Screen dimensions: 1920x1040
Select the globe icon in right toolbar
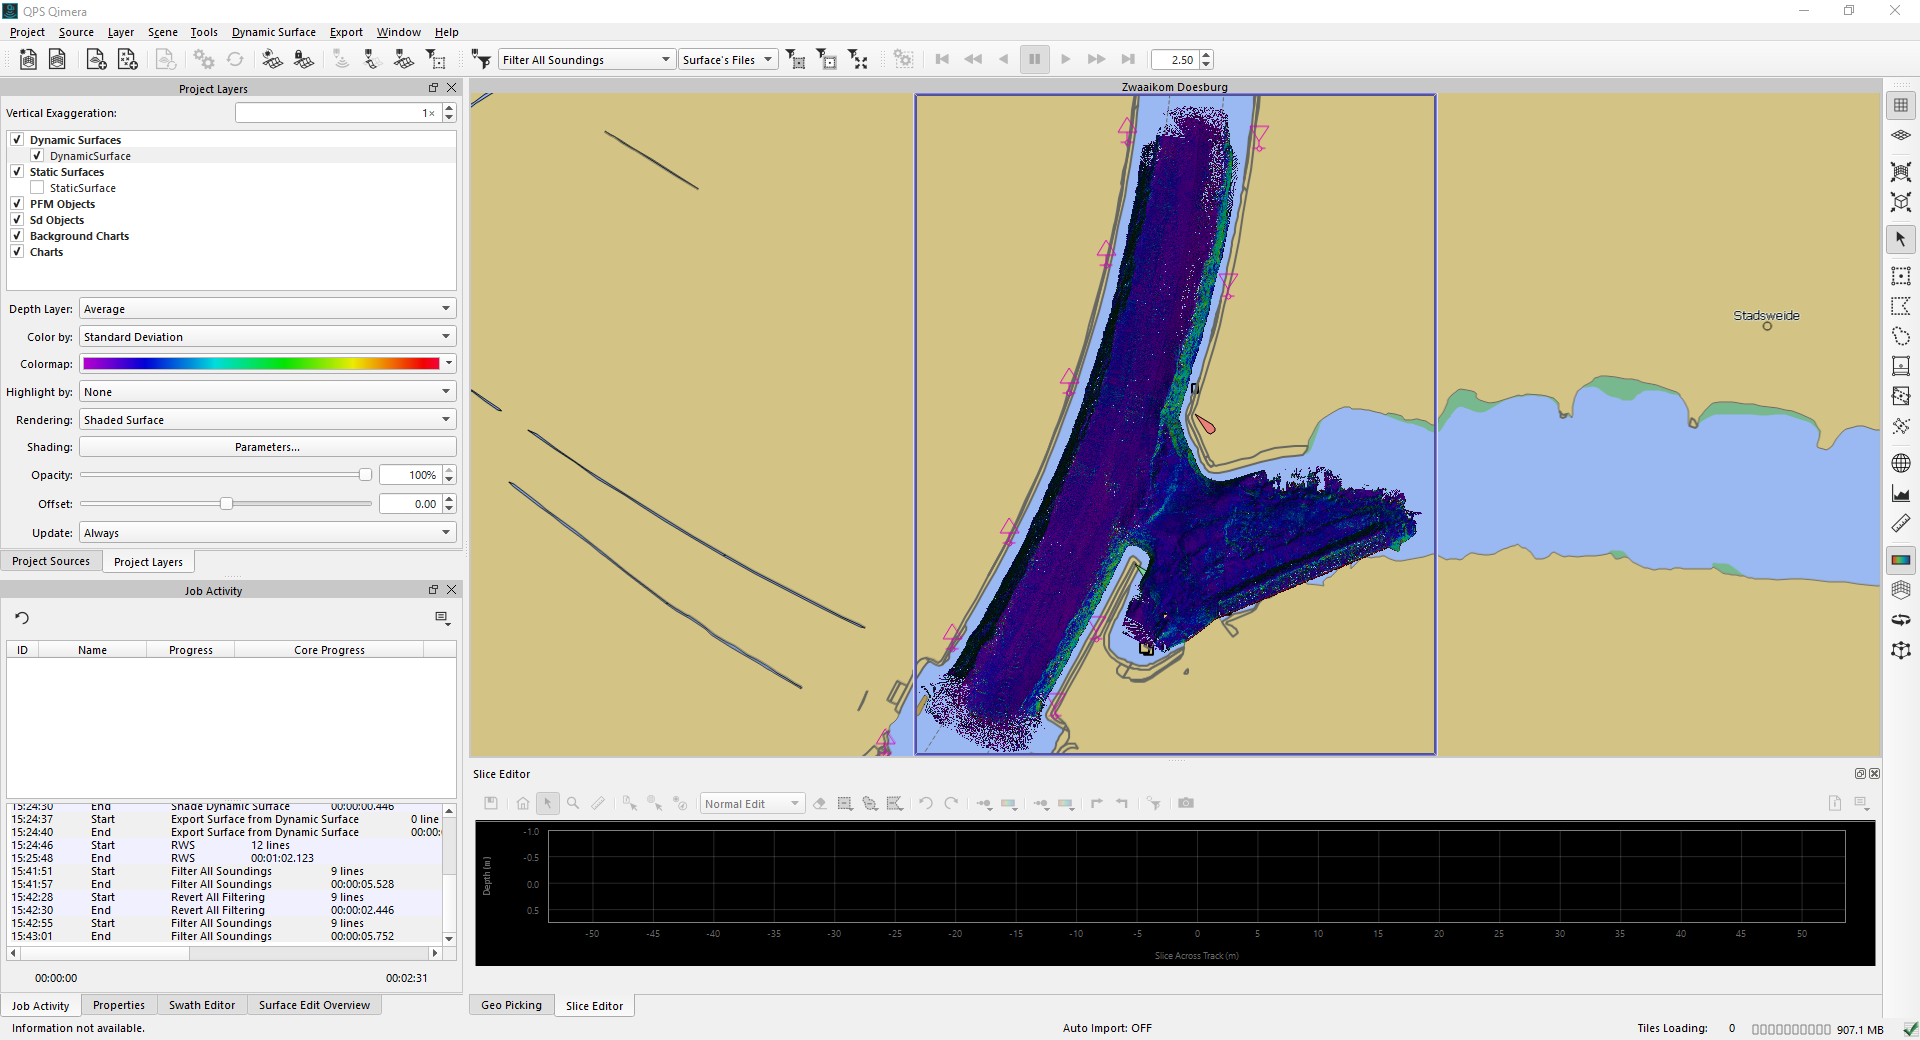pos(1900,463)
